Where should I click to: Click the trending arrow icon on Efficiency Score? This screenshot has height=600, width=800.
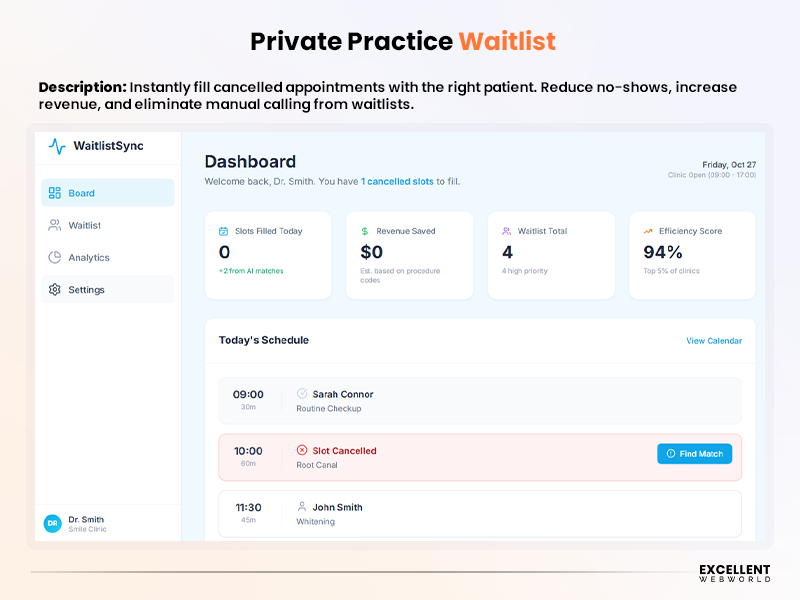coord(646,230)
